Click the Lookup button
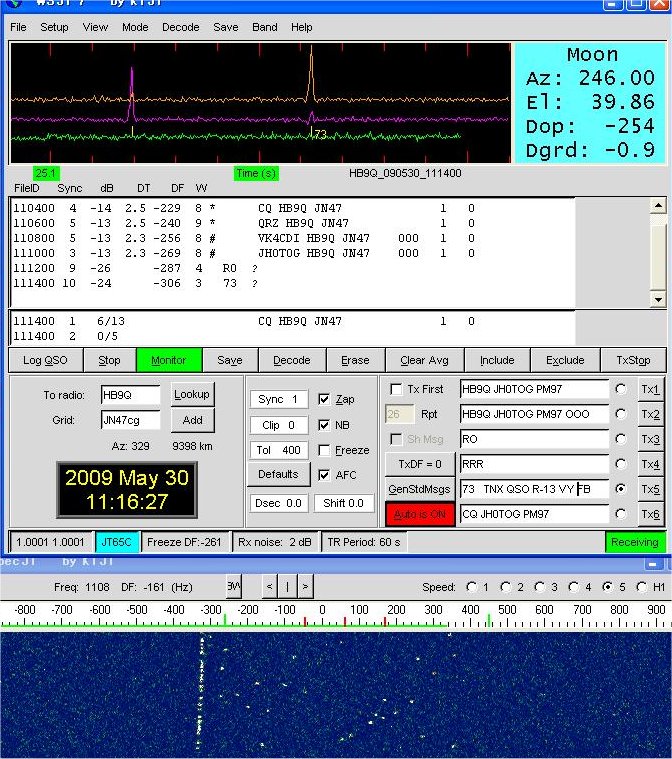672x759 pixels. (x=192, y=395)
